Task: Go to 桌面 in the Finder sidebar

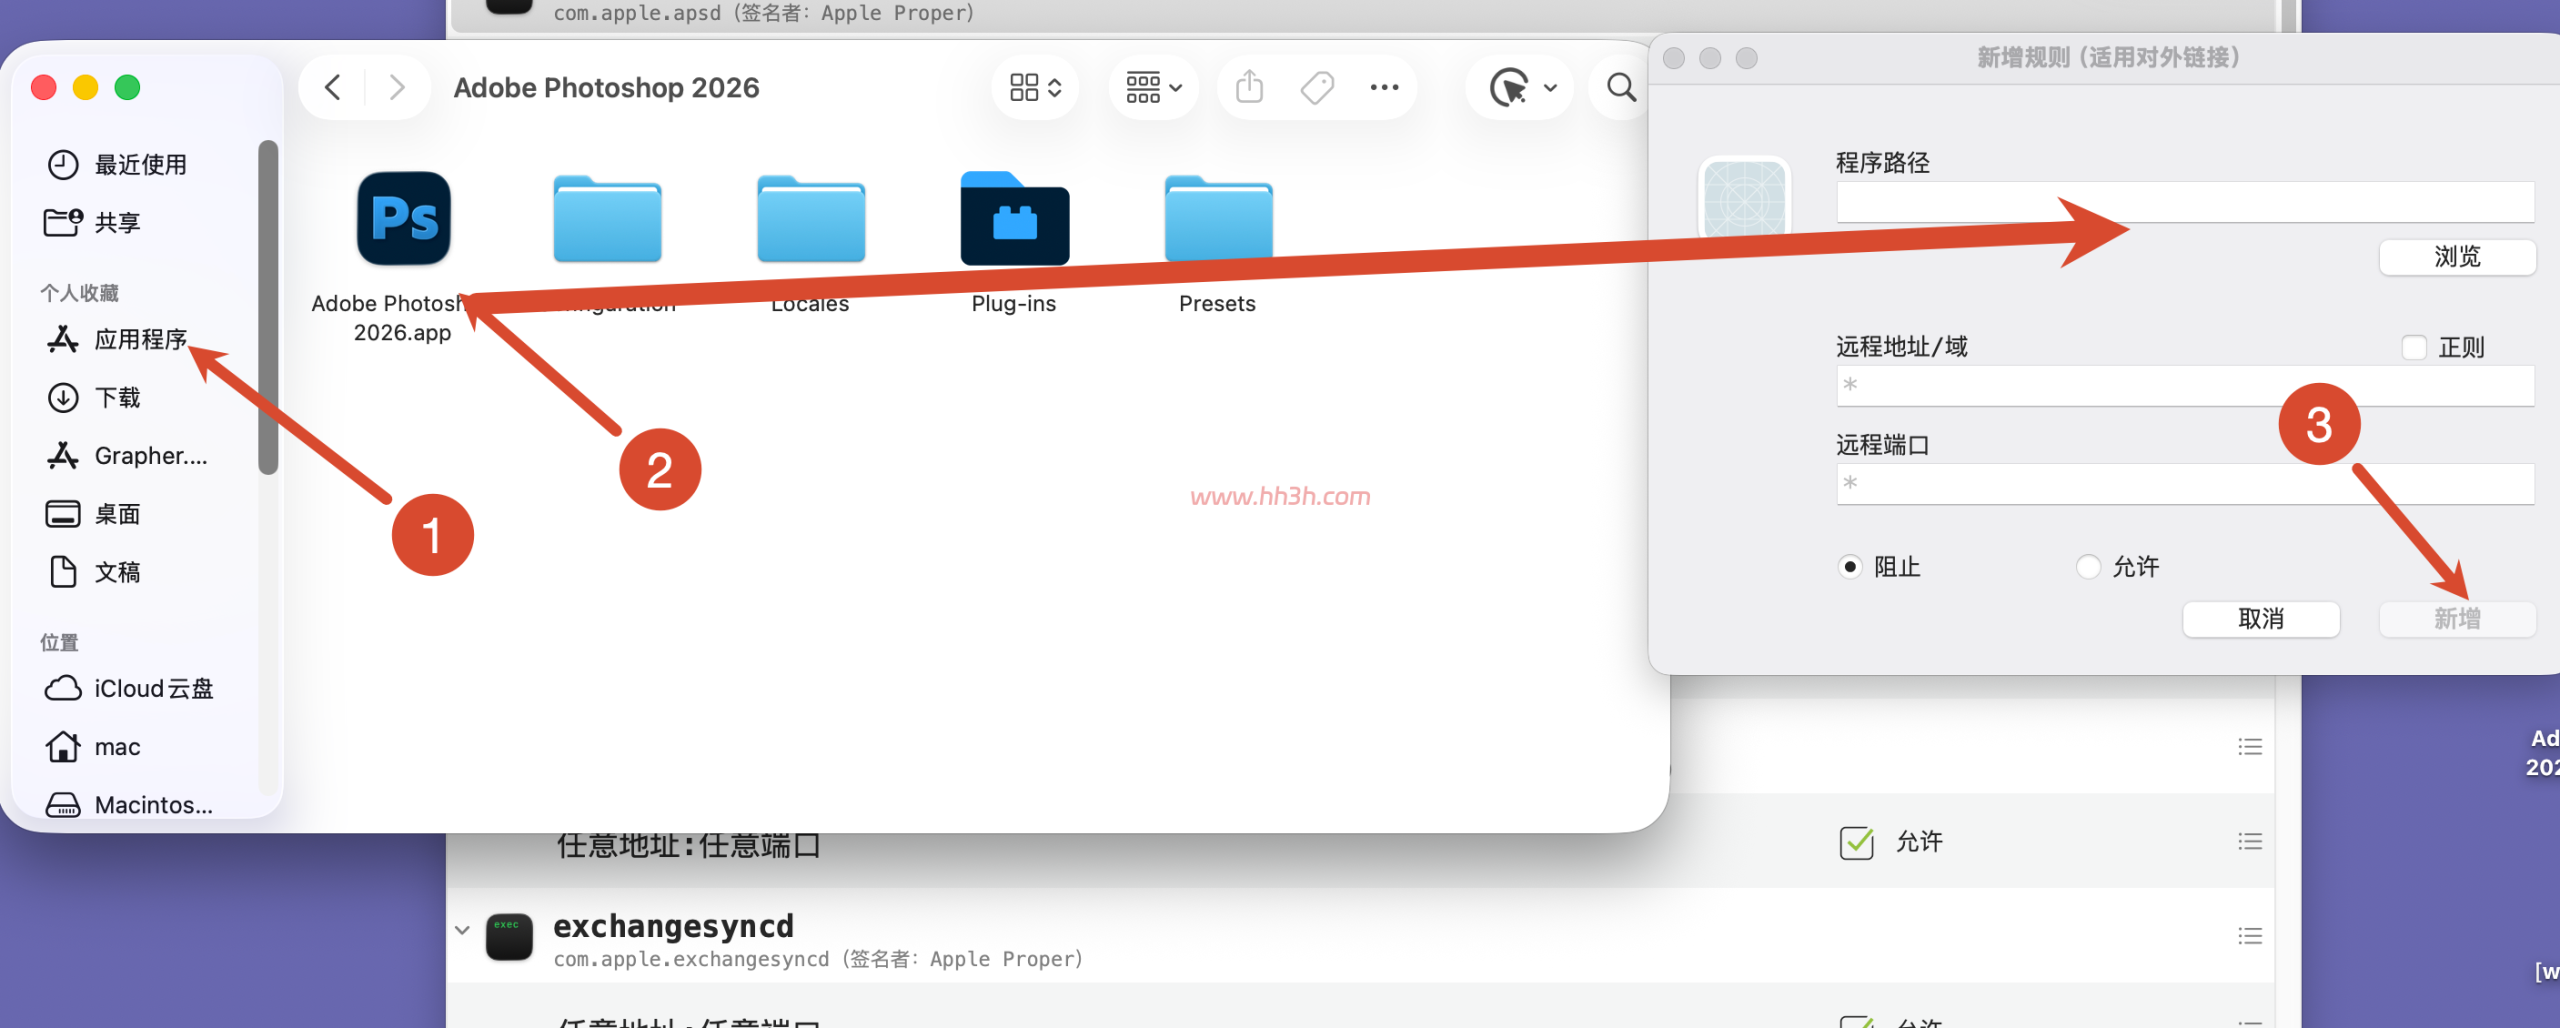Action: coord(94,514)
